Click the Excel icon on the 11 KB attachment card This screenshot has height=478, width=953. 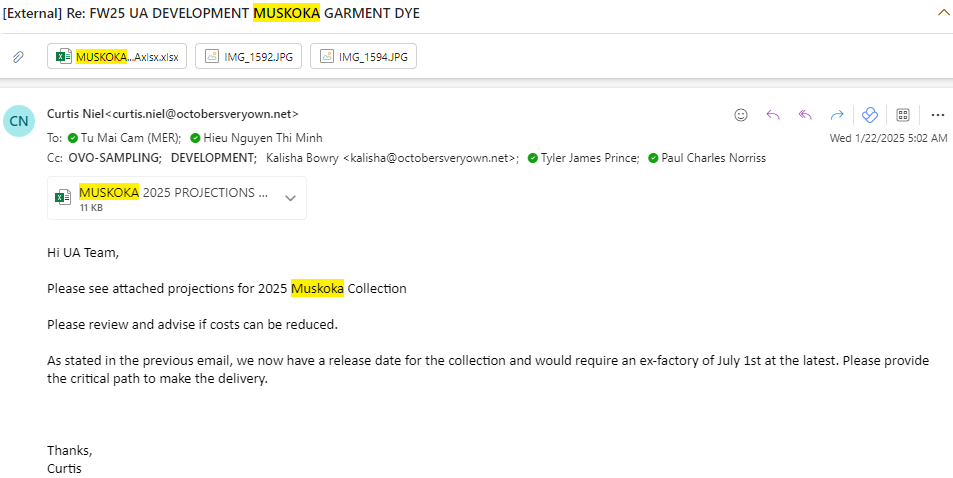63,198
